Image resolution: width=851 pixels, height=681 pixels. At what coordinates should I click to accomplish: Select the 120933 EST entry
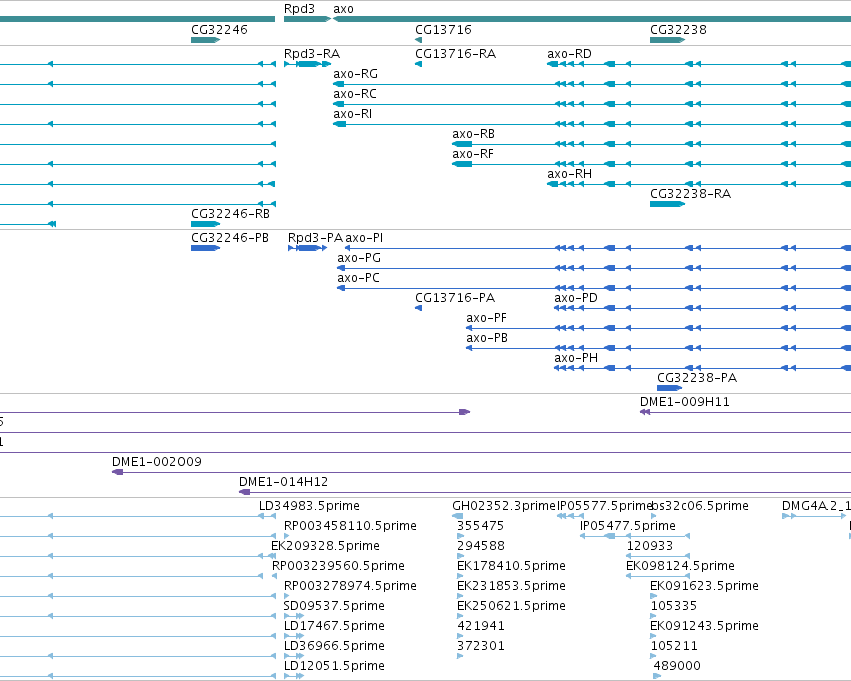650,546
